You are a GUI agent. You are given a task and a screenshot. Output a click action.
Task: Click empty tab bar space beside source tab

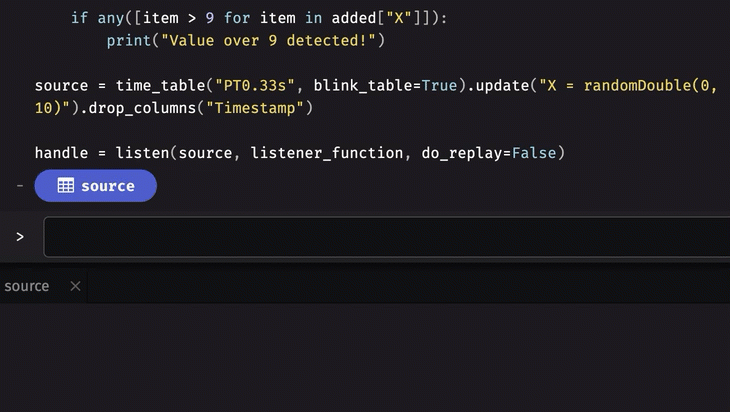(400, 286)
